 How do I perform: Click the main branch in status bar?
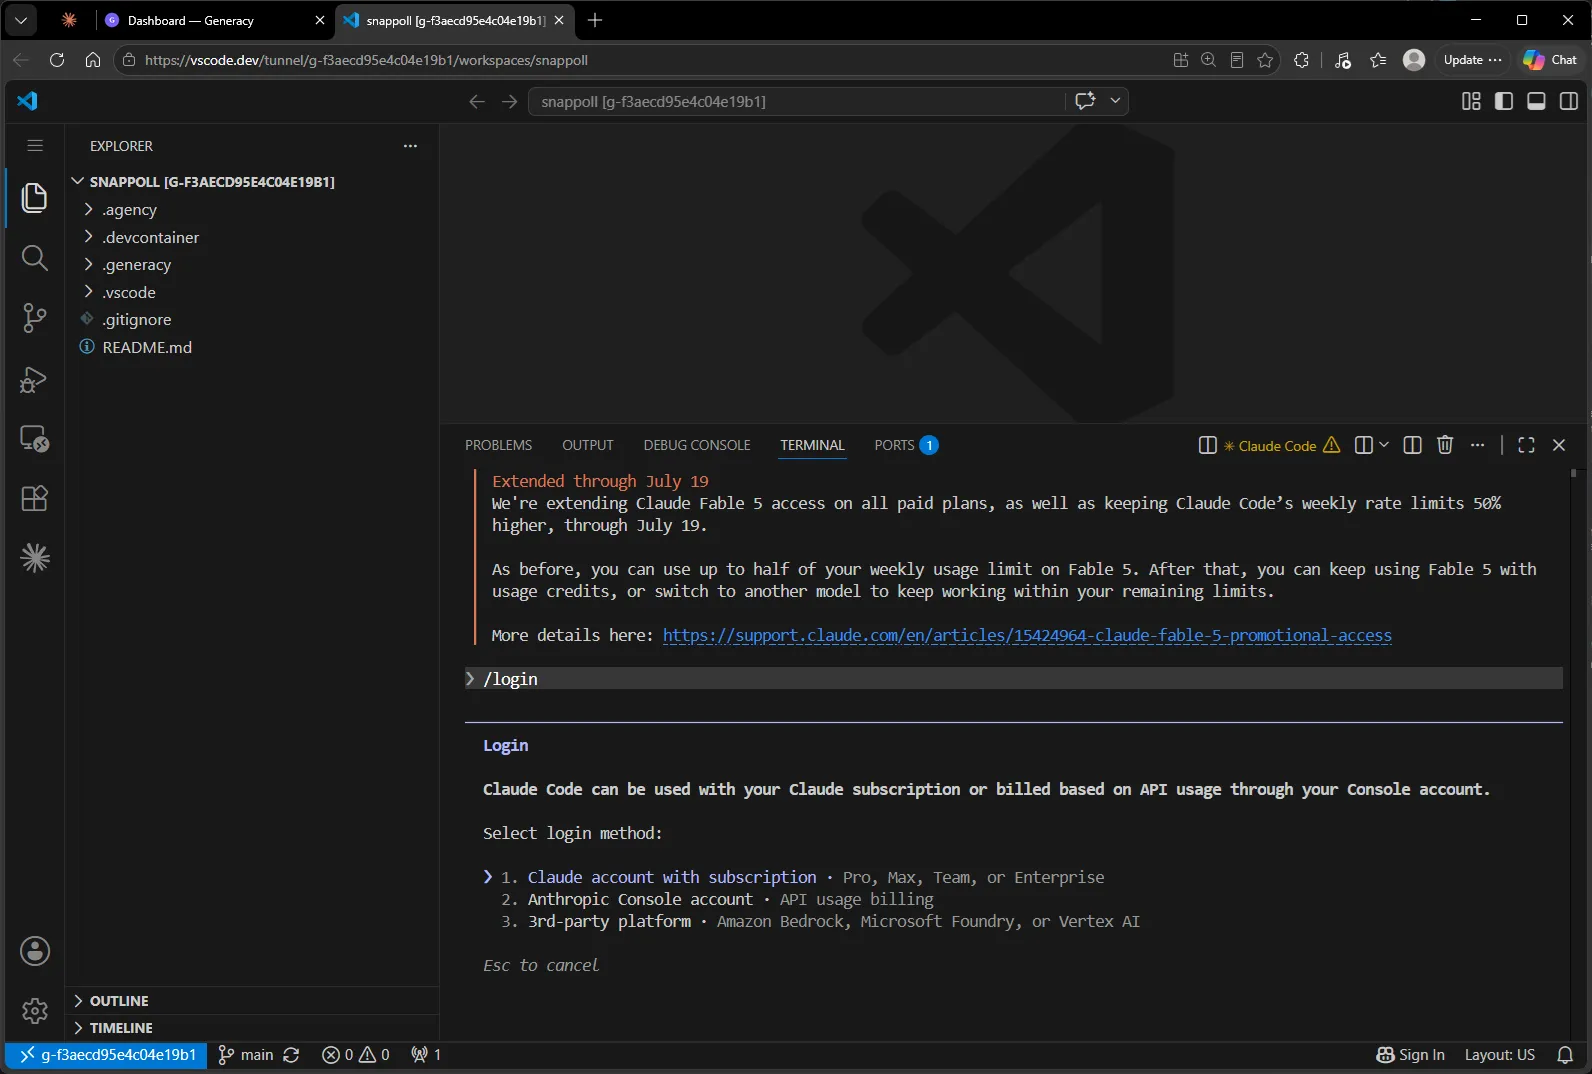[246, 1055]
